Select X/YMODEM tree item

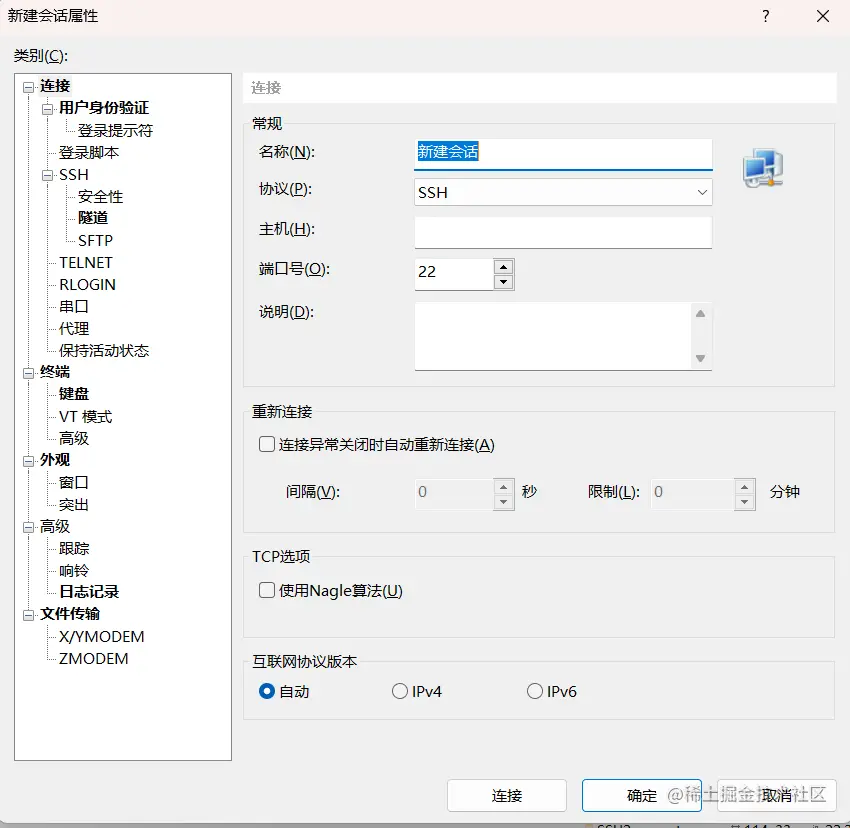101,637
